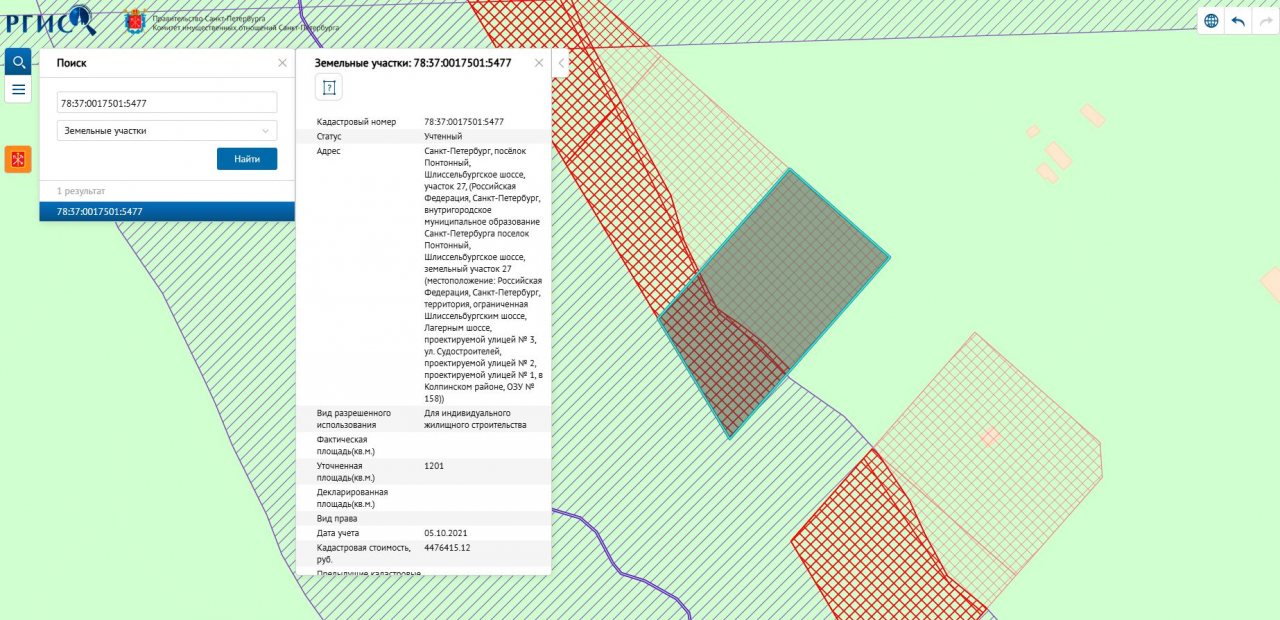Click the cadastral number search field
The height and width of the screenshot is (620, 1280).
coord(167,102)
